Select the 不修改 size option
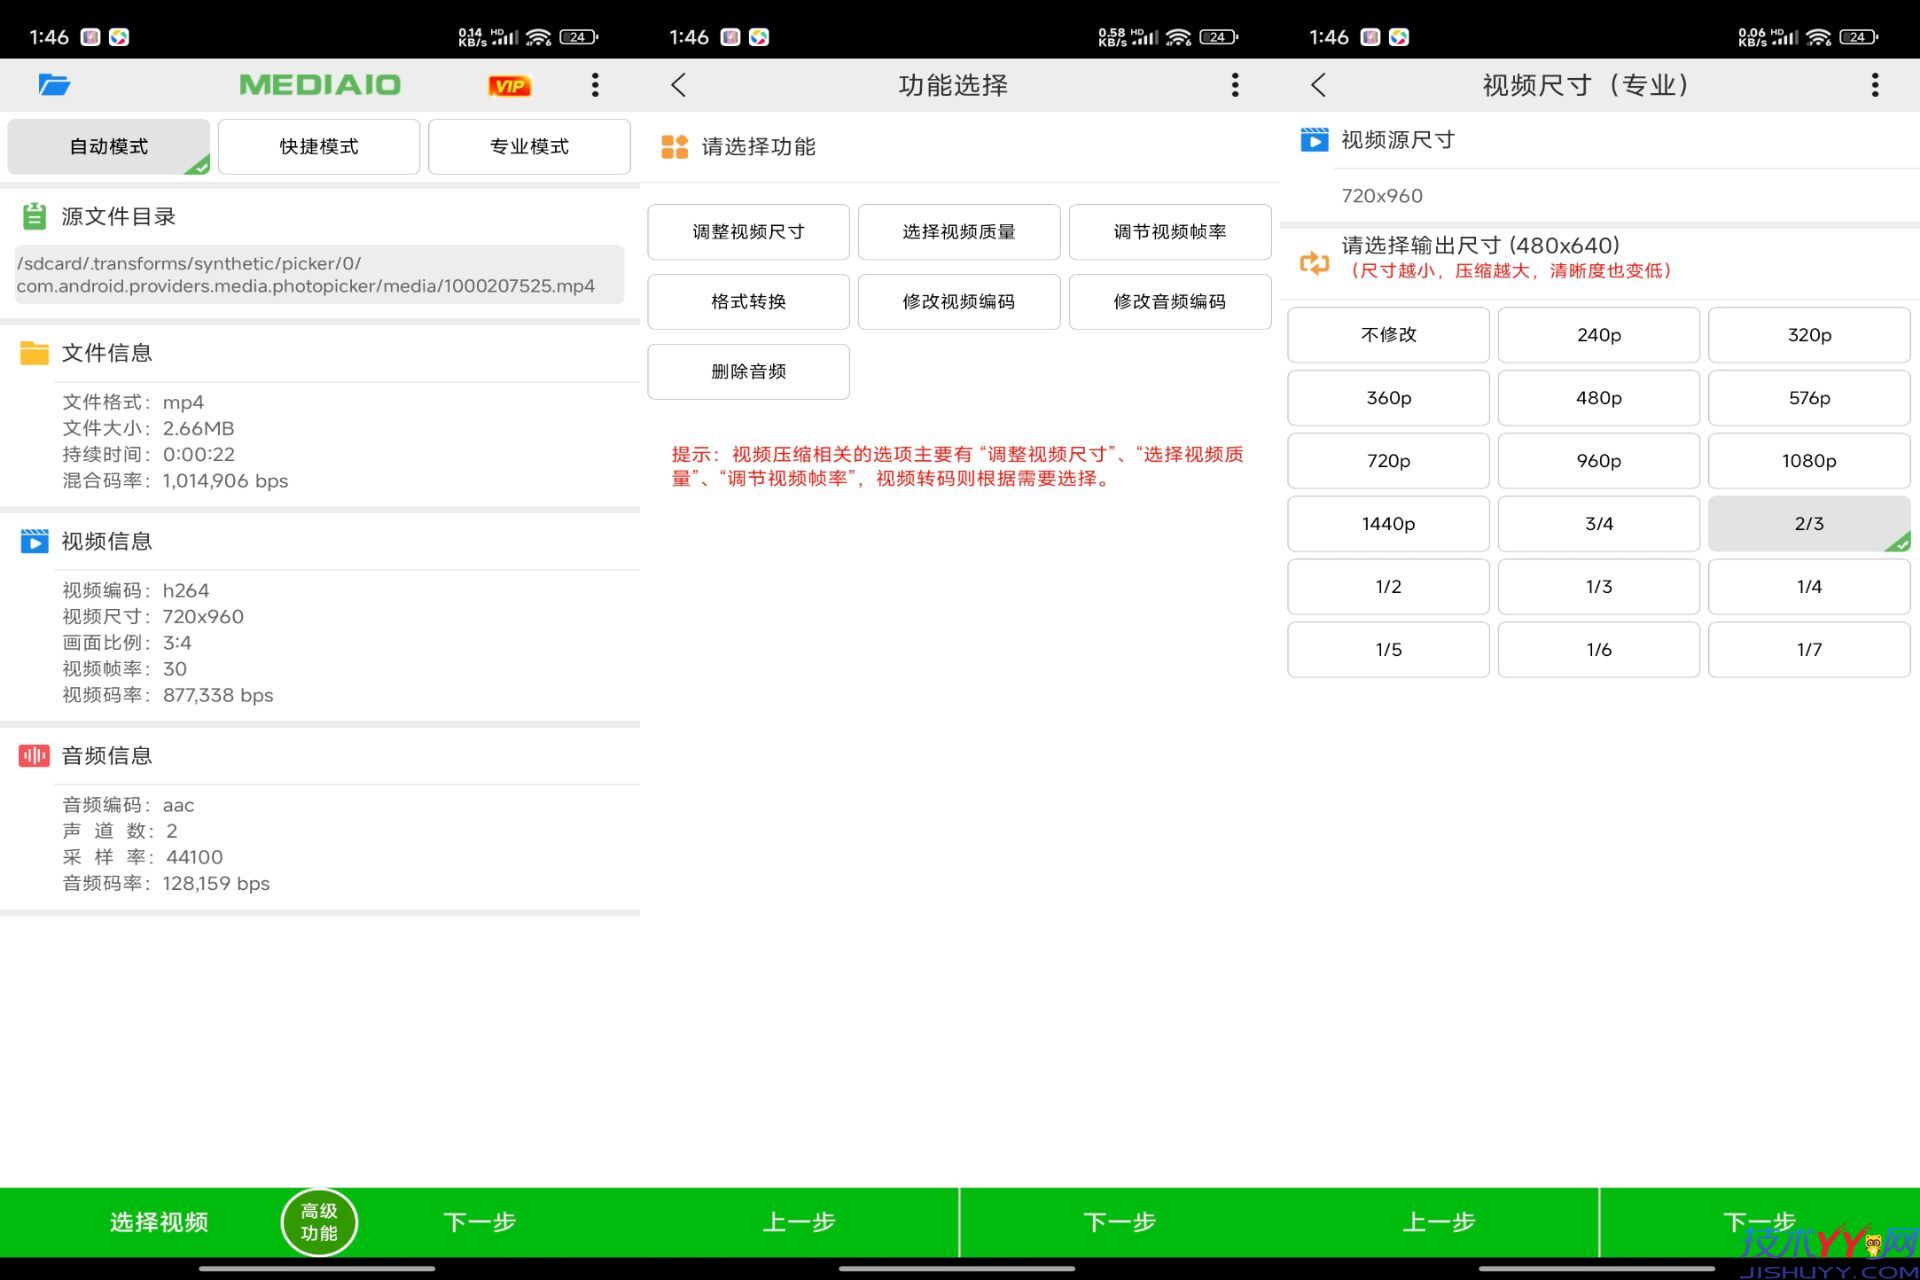 pyautogui.click(x=1388, y=335)
